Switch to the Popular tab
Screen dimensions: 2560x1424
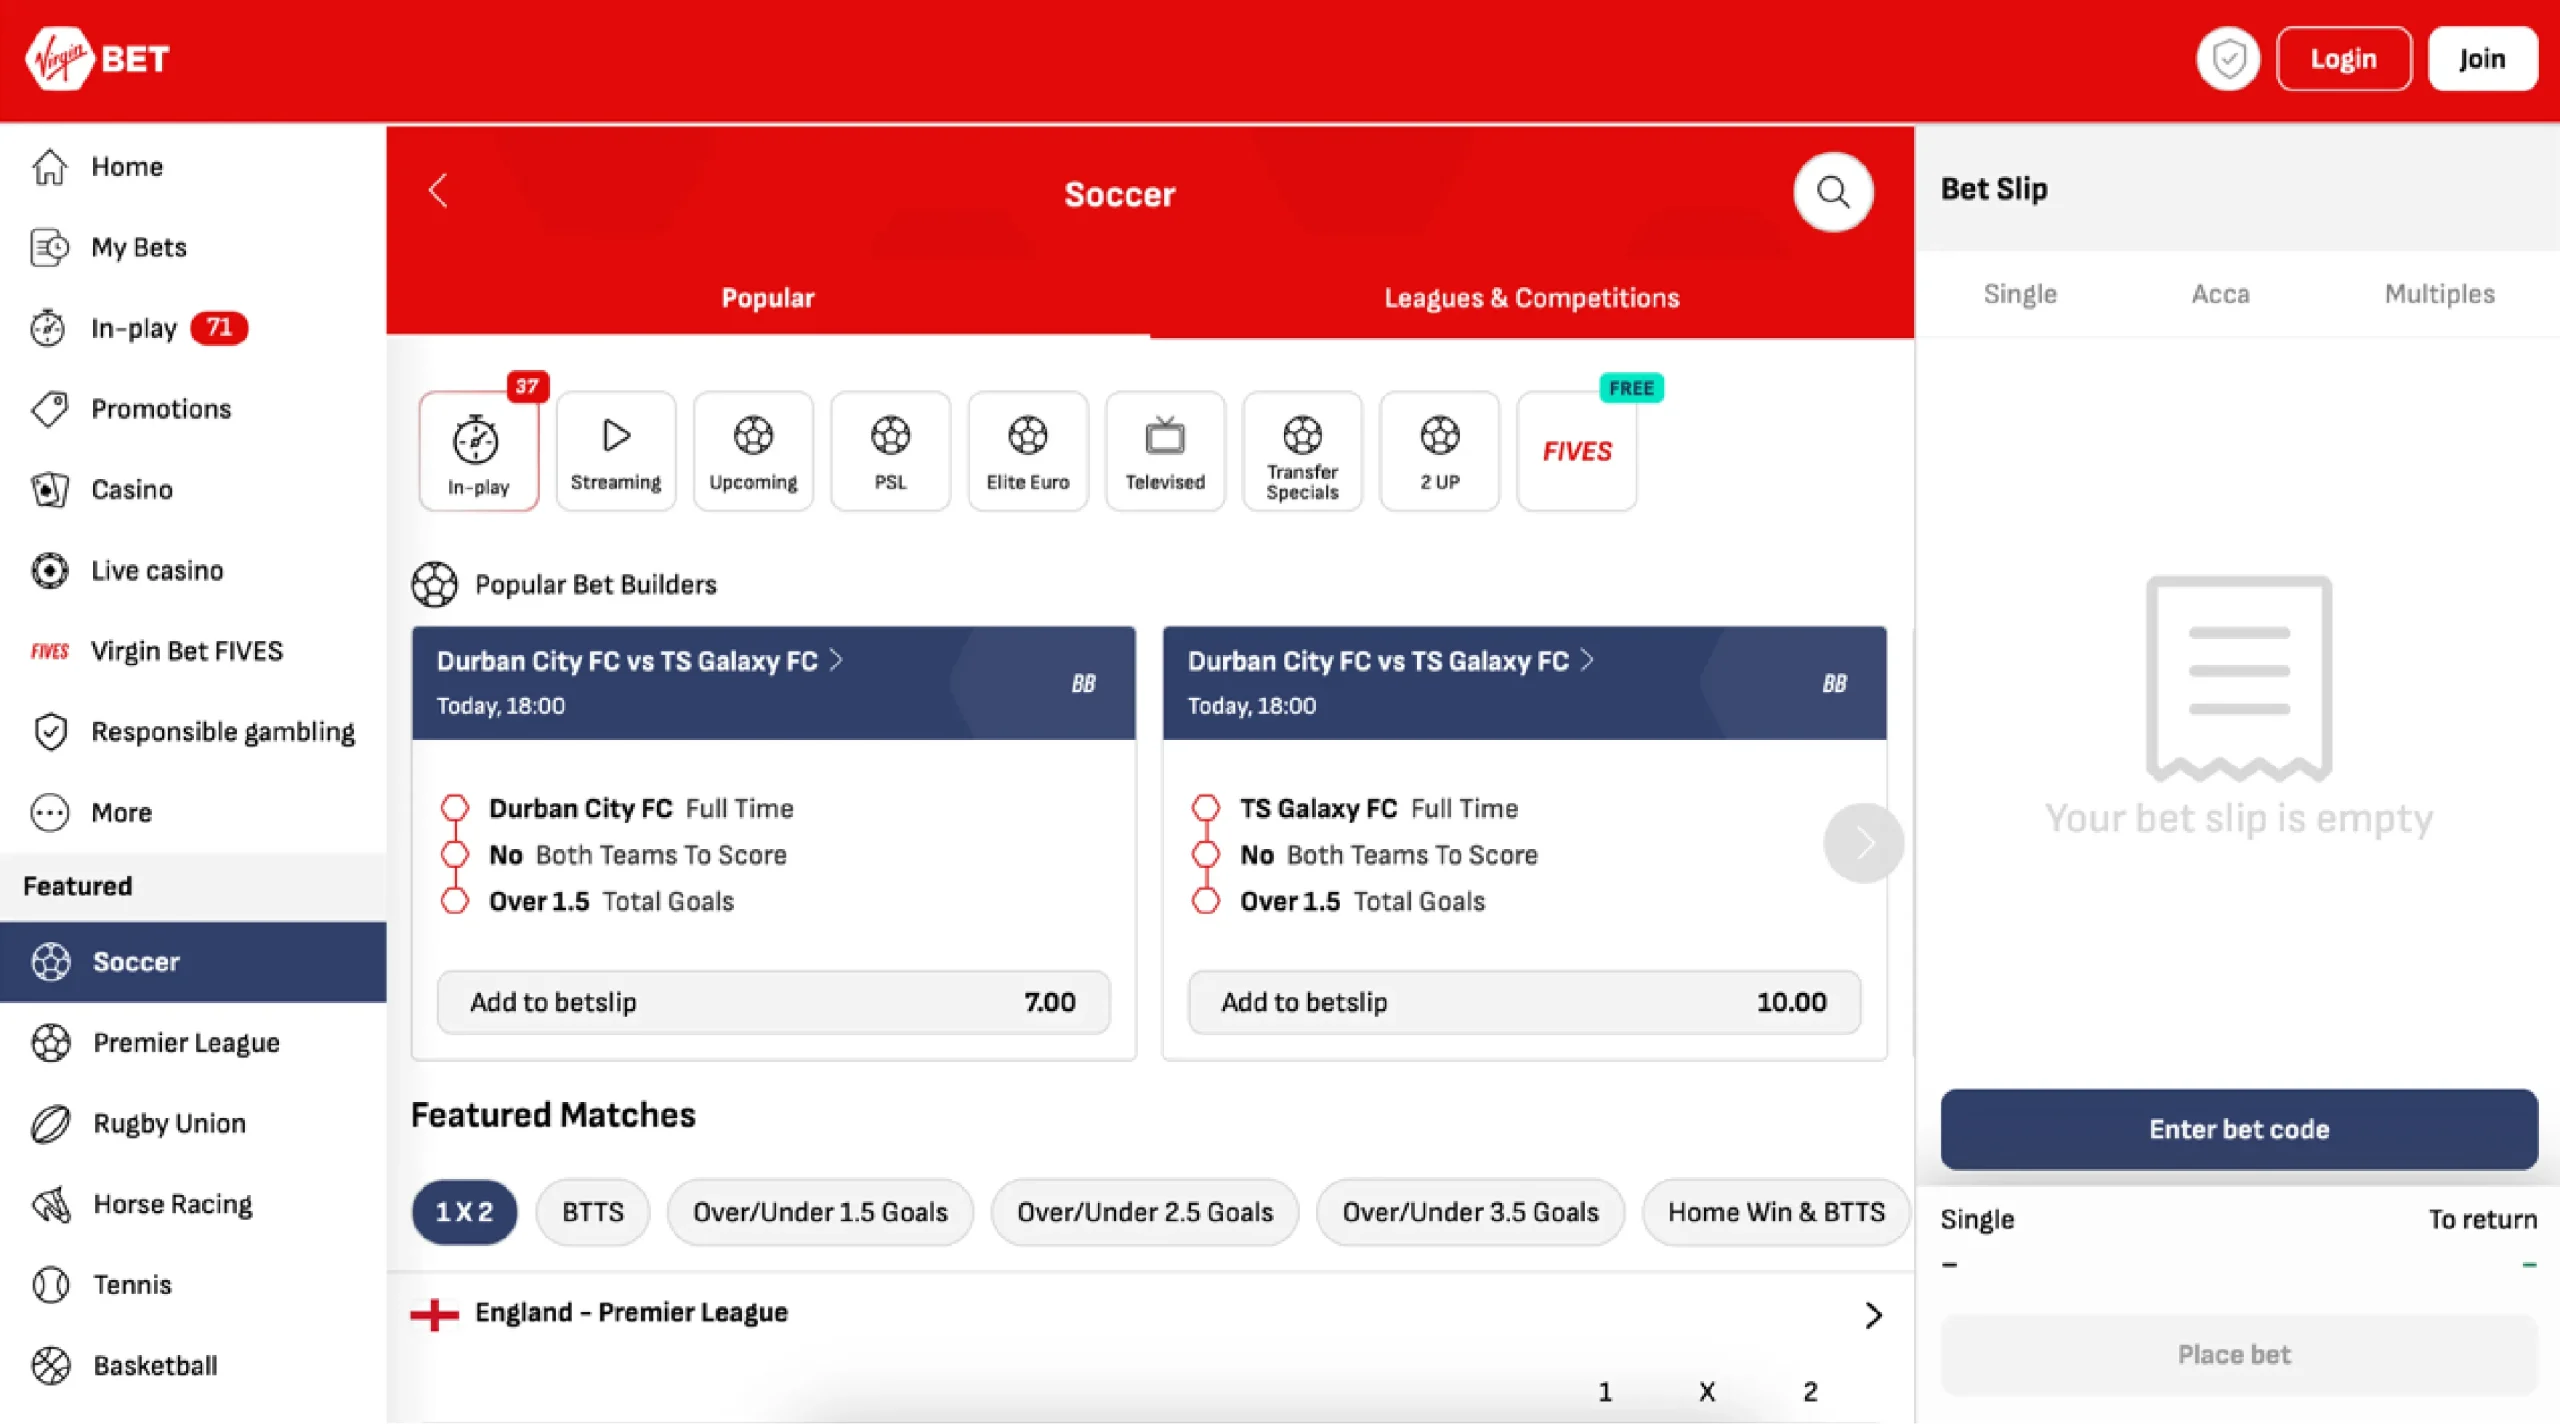tap(768, 298)
